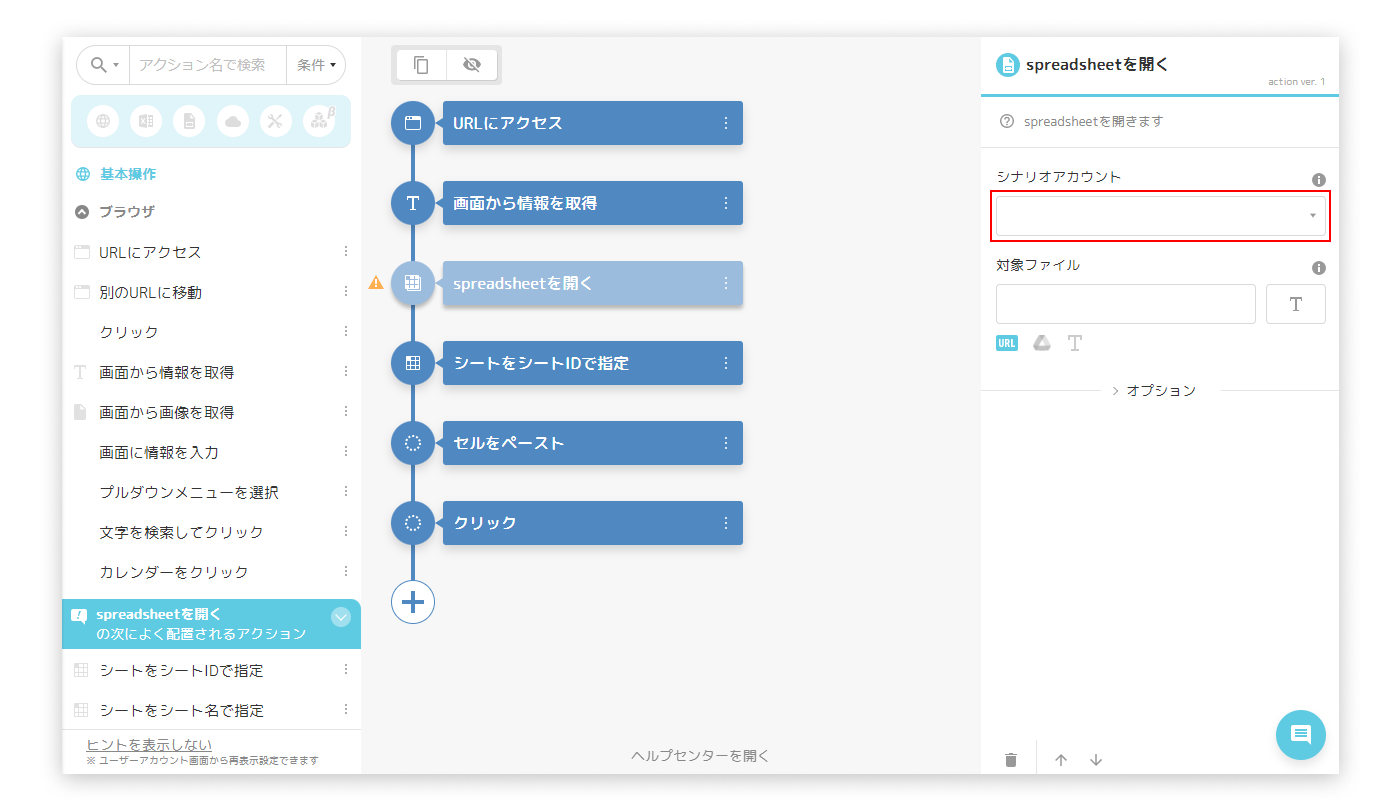The image size is (1400, 810).
Task: Select the cloud services category icon
Action: [233, 121]
